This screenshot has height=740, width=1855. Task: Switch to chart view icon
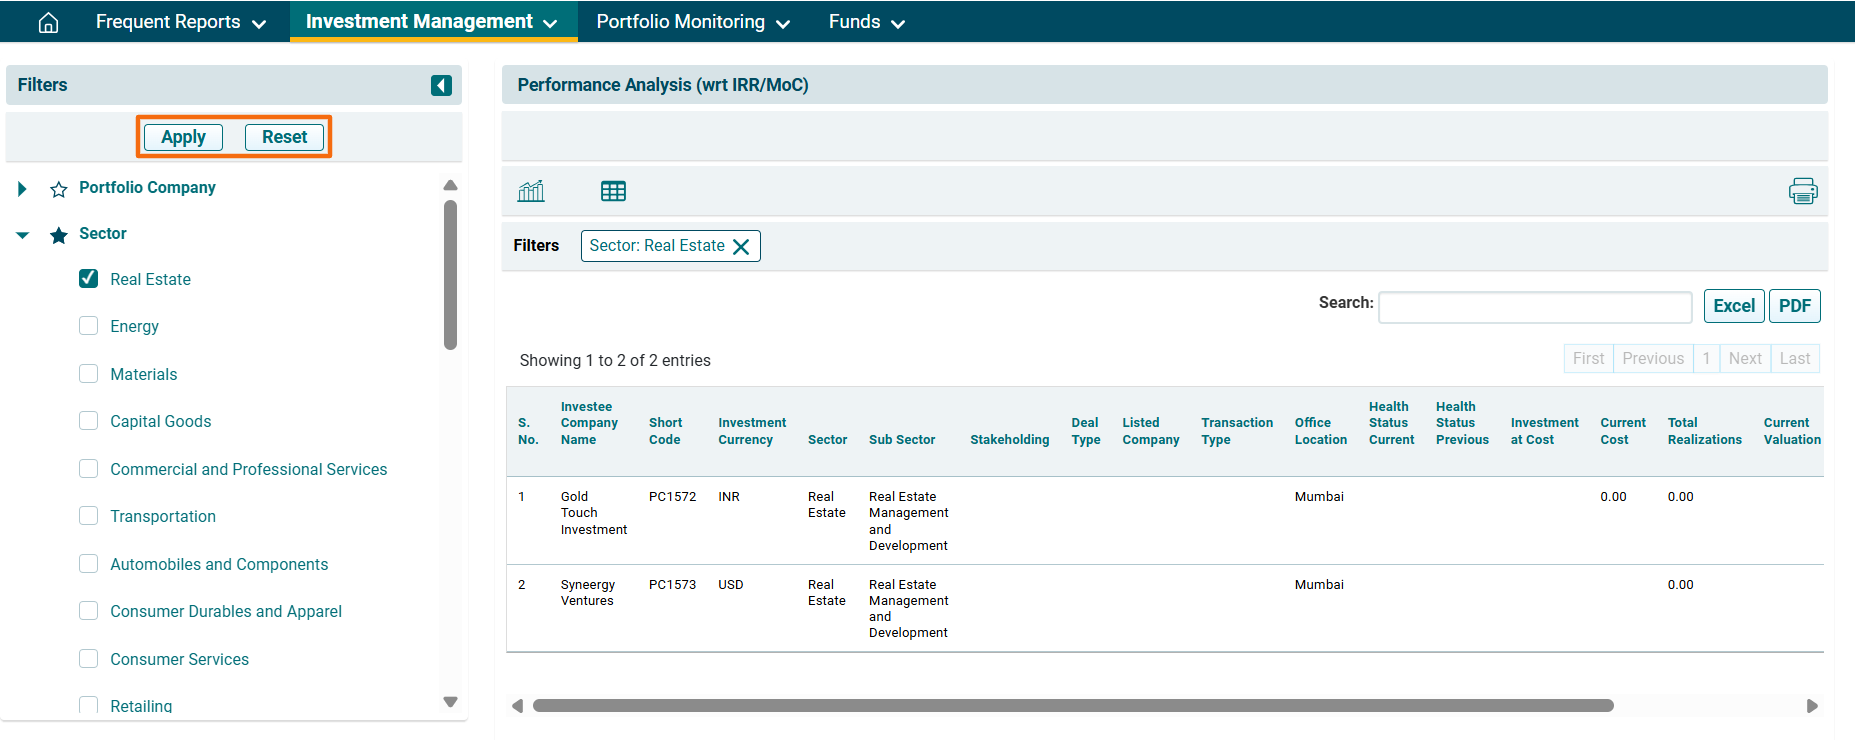[x=531, y=191]
